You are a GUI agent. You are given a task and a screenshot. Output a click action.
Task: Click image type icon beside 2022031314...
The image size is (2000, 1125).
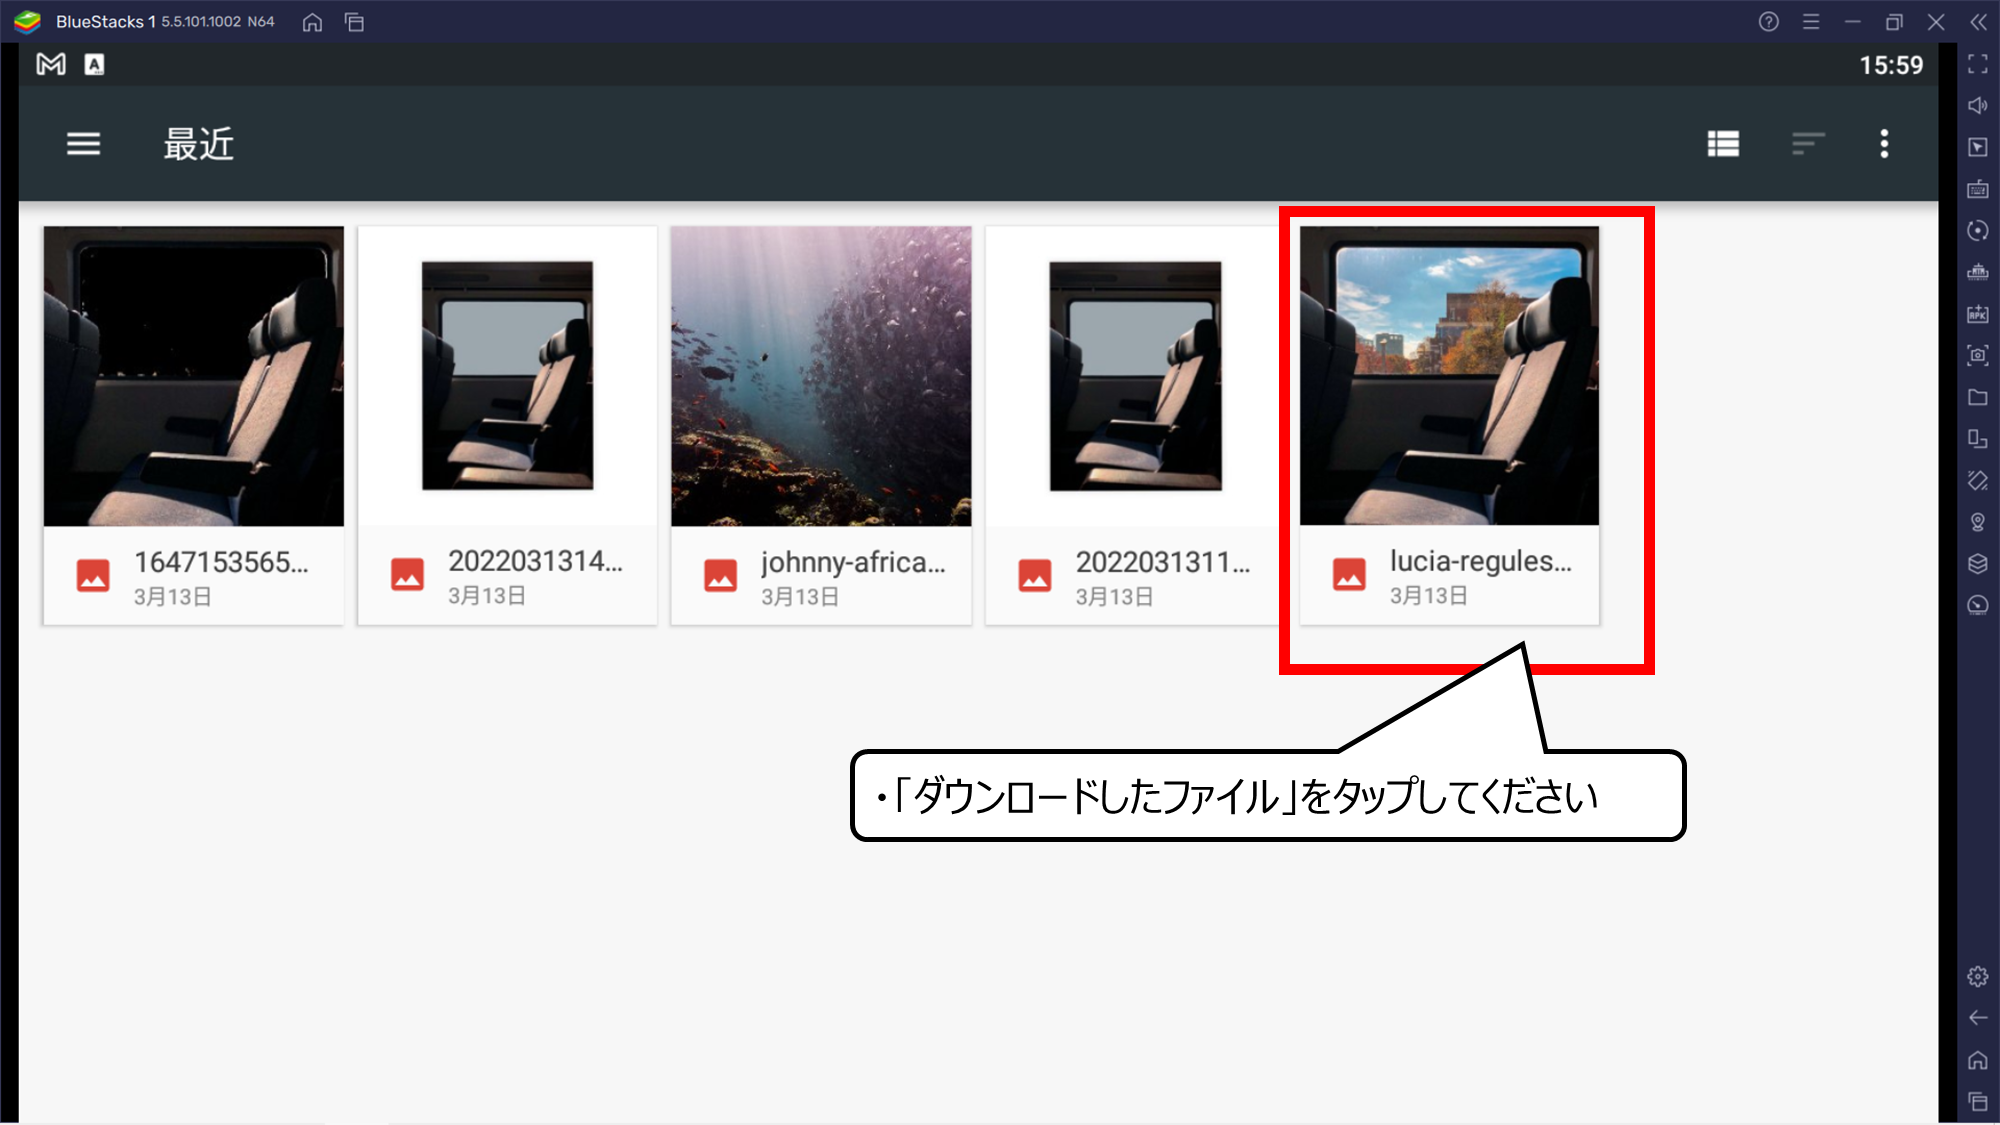tap(407, 574)
